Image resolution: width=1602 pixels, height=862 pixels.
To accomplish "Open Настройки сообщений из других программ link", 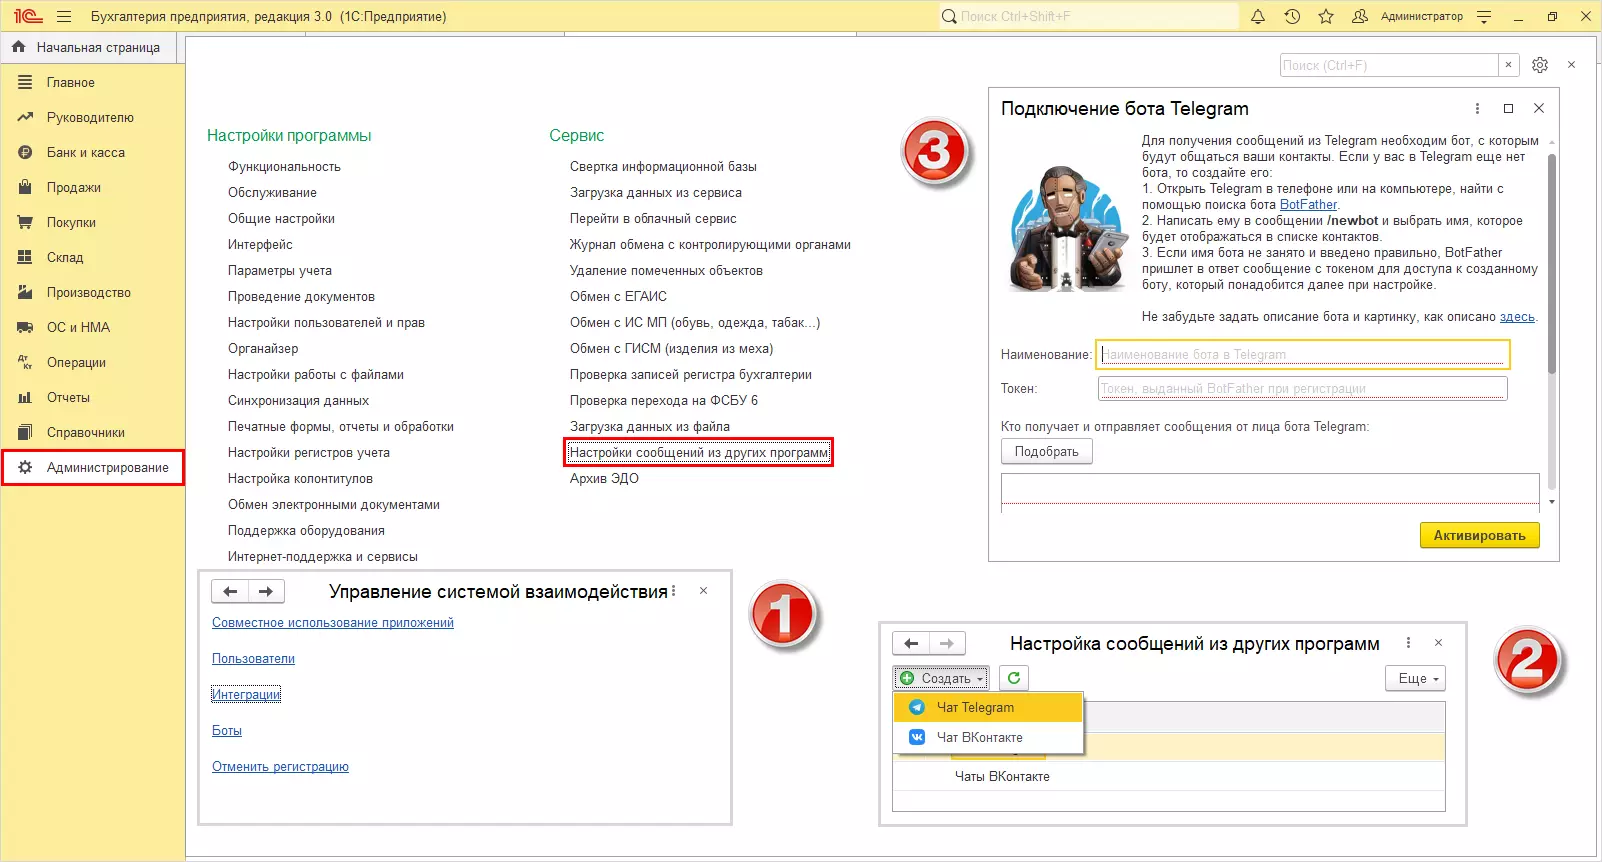I will coord(699,453).
